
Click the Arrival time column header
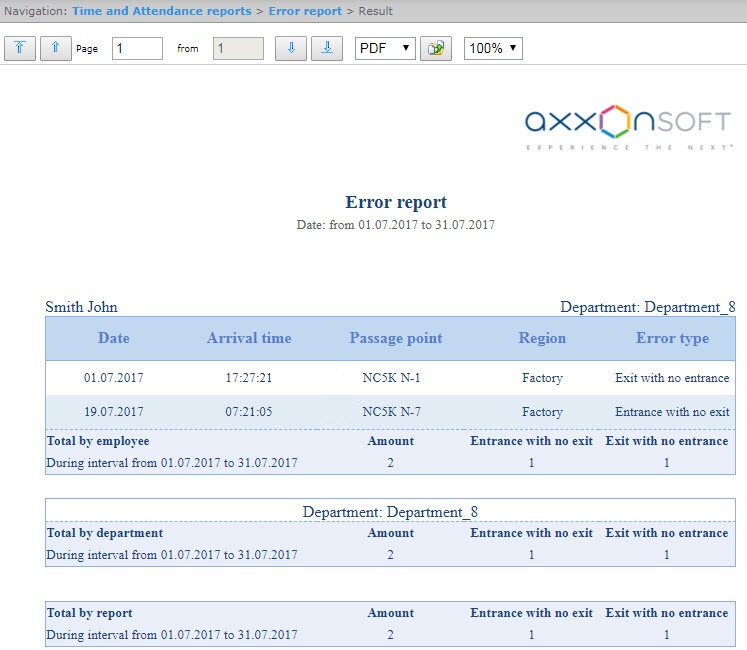coord(249,338)
